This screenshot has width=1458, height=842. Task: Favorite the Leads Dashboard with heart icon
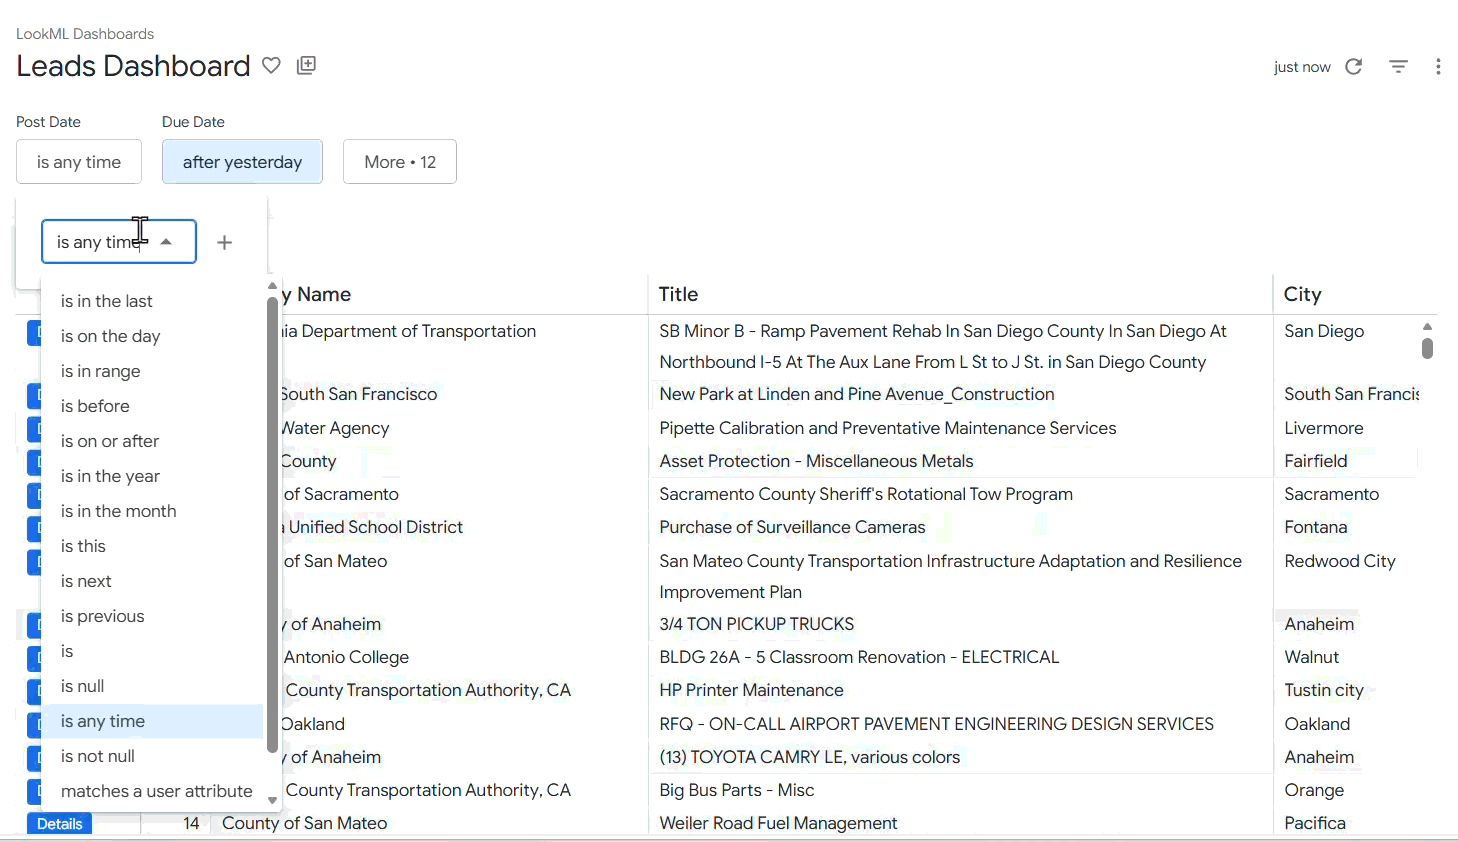(271, 65)
